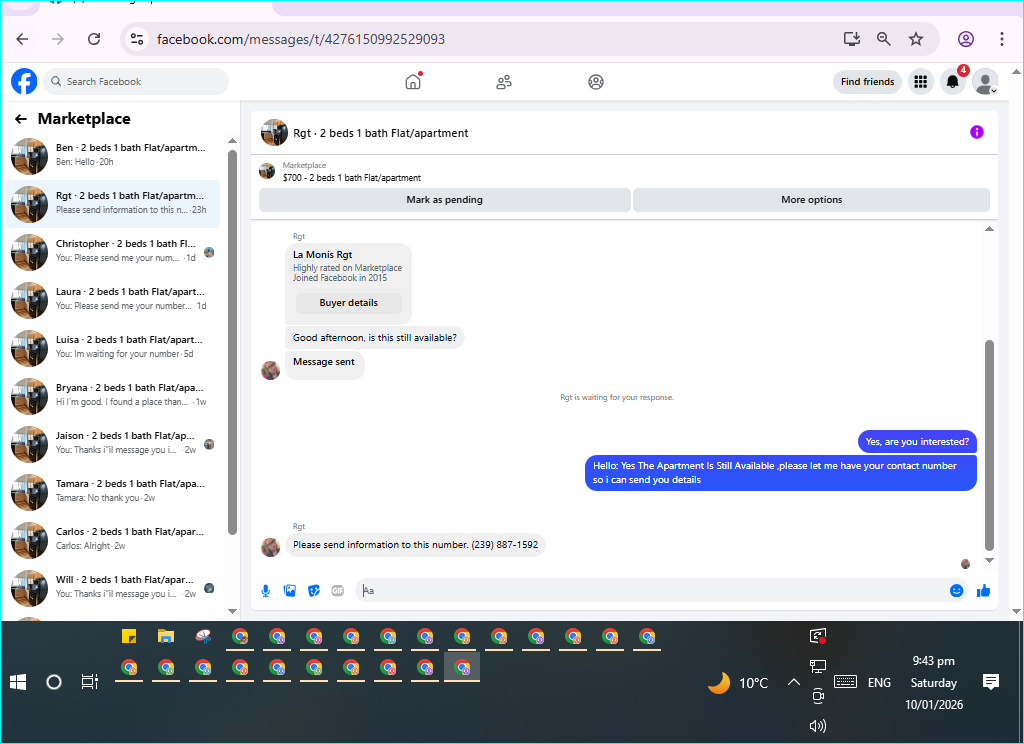Open Christopher's conversation in the list
The image size is (1024, 744).
click(x=112, y=251)
